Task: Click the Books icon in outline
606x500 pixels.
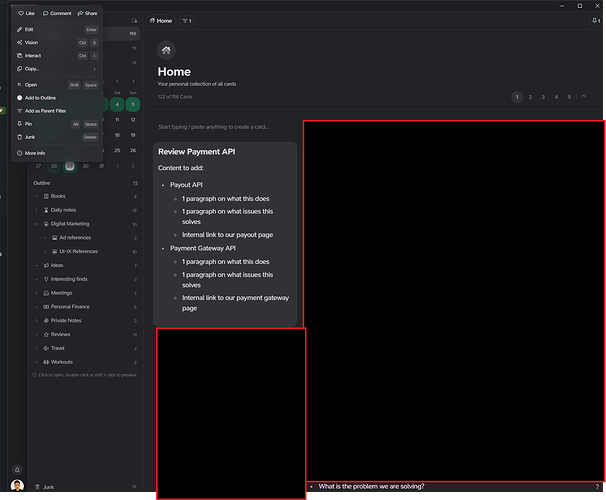Action: (46, 196)
